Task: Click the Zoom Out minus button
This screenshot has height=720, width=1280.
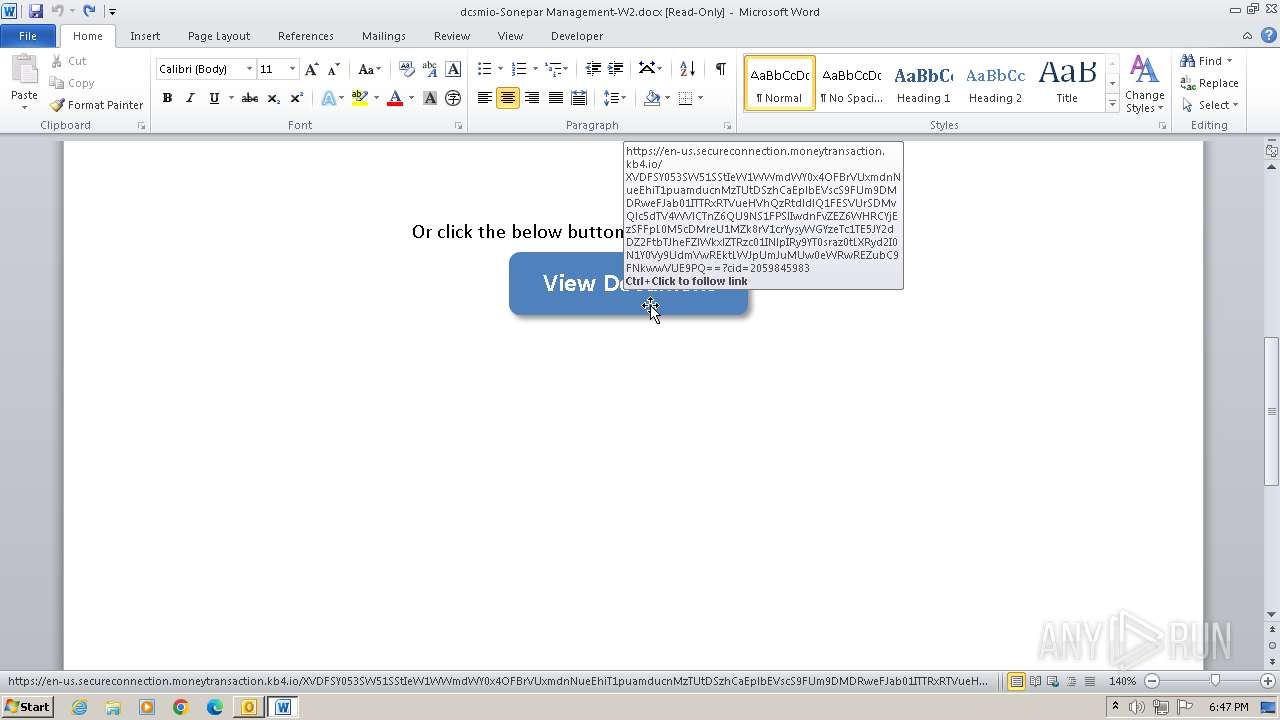Action: pos(1152,681)
